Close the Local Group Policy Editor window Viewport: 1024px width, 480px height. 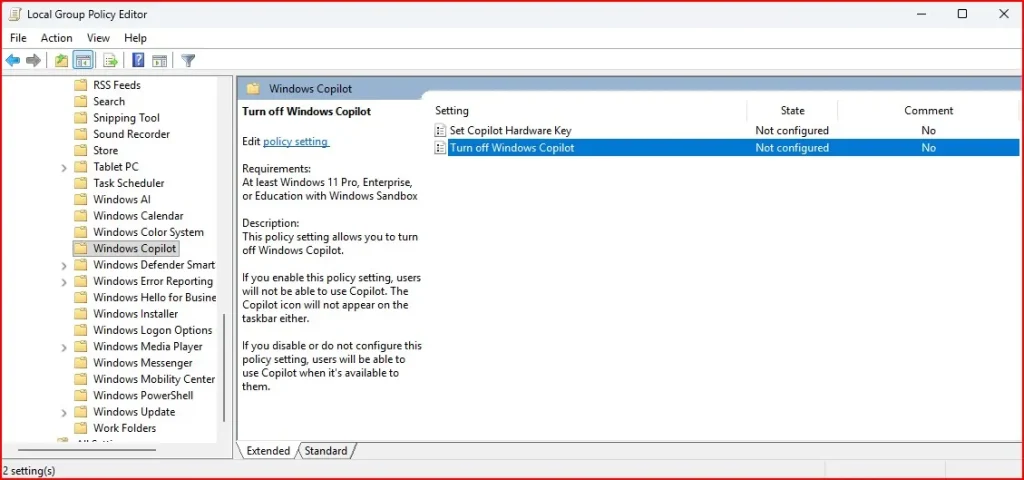coord(1004,14)
